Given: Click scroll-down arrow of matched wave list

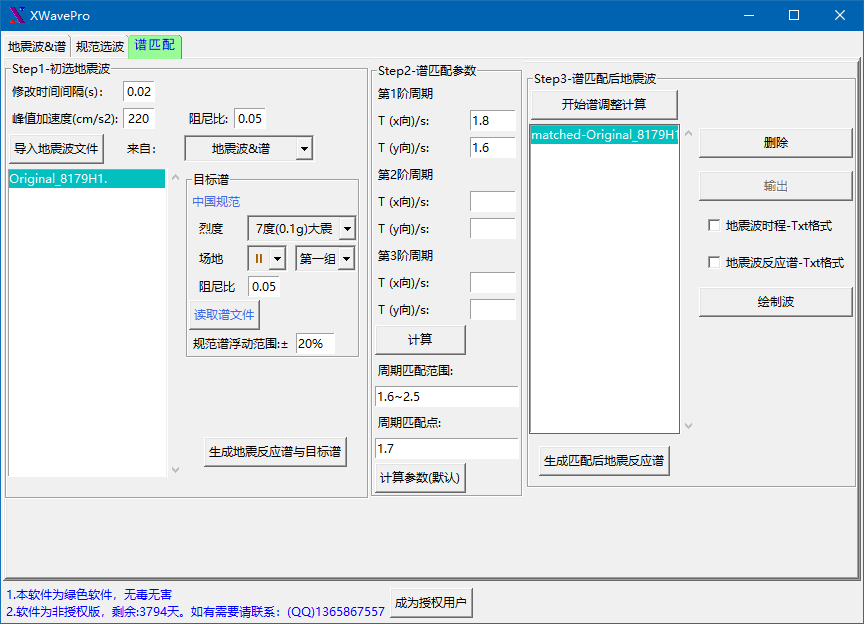Looking at the screenshot, I should pyautogui.click(x=687, y=426).
